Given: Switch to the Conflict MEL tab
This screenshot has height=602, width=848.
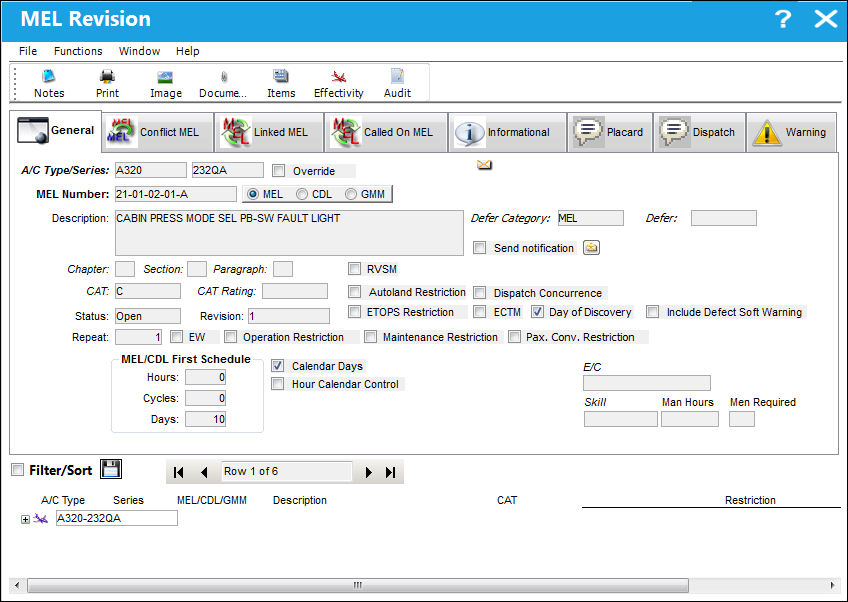Looking at the screenshot, I should coord(157,132).
